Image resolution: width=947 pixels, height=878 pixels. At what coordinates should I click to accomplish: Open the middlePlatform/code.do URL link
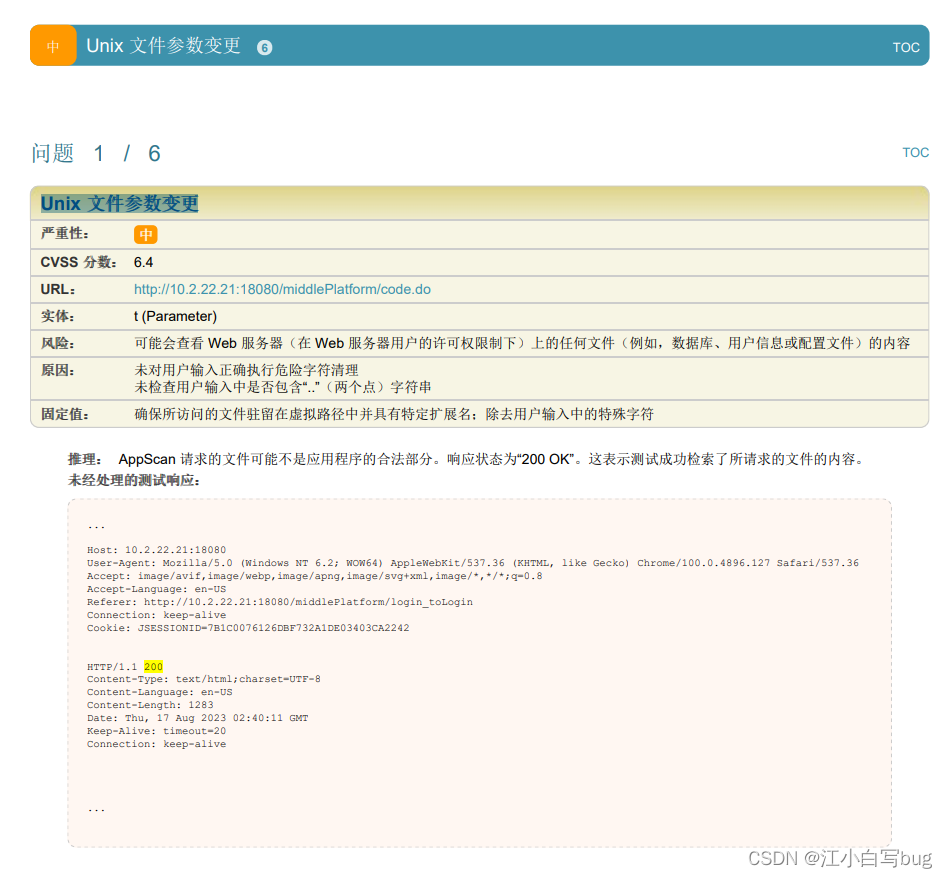click(x=282, y=289)
